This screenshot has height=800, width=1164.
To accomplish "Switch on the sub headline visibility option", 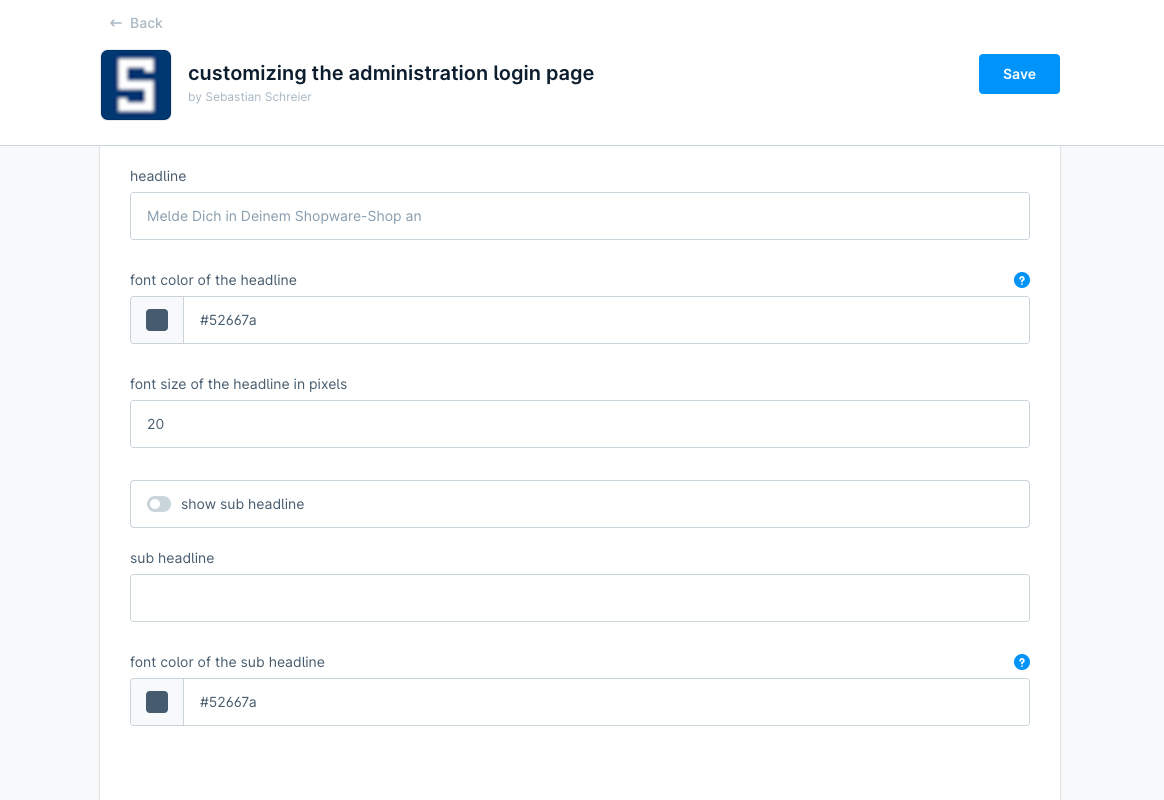I will (158, 504).
